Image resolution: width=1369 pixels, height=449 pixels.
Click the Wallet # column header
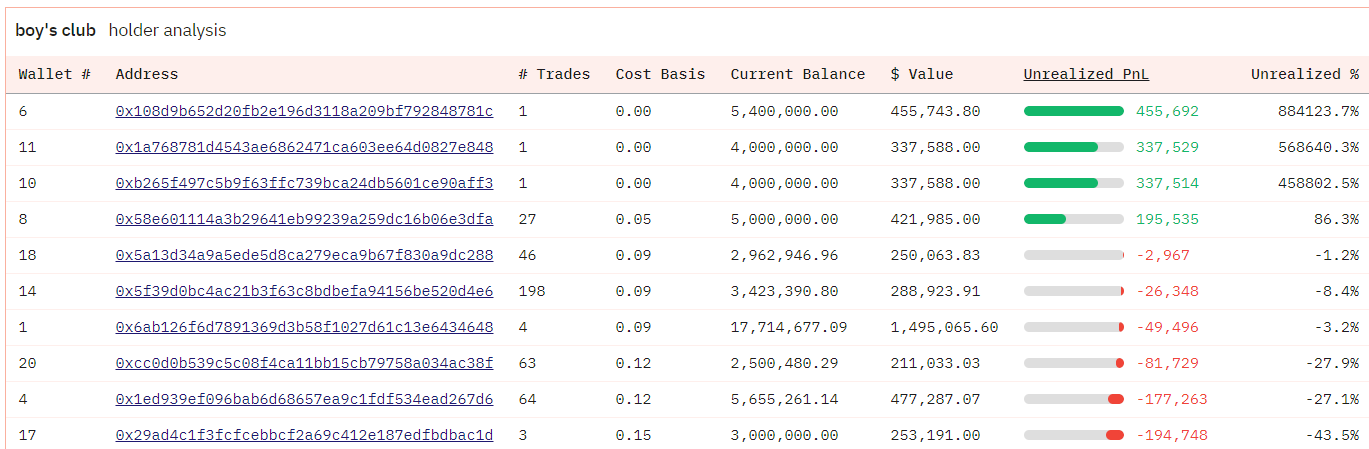tap(55, 74)
